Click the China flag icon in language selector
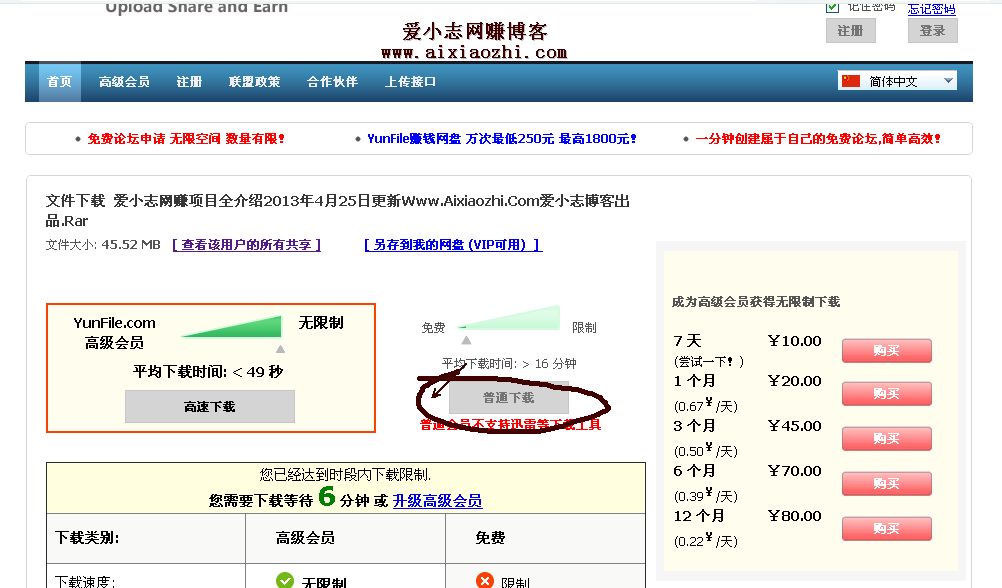This screenshot has height=588, width=1002. coord(851,81)
